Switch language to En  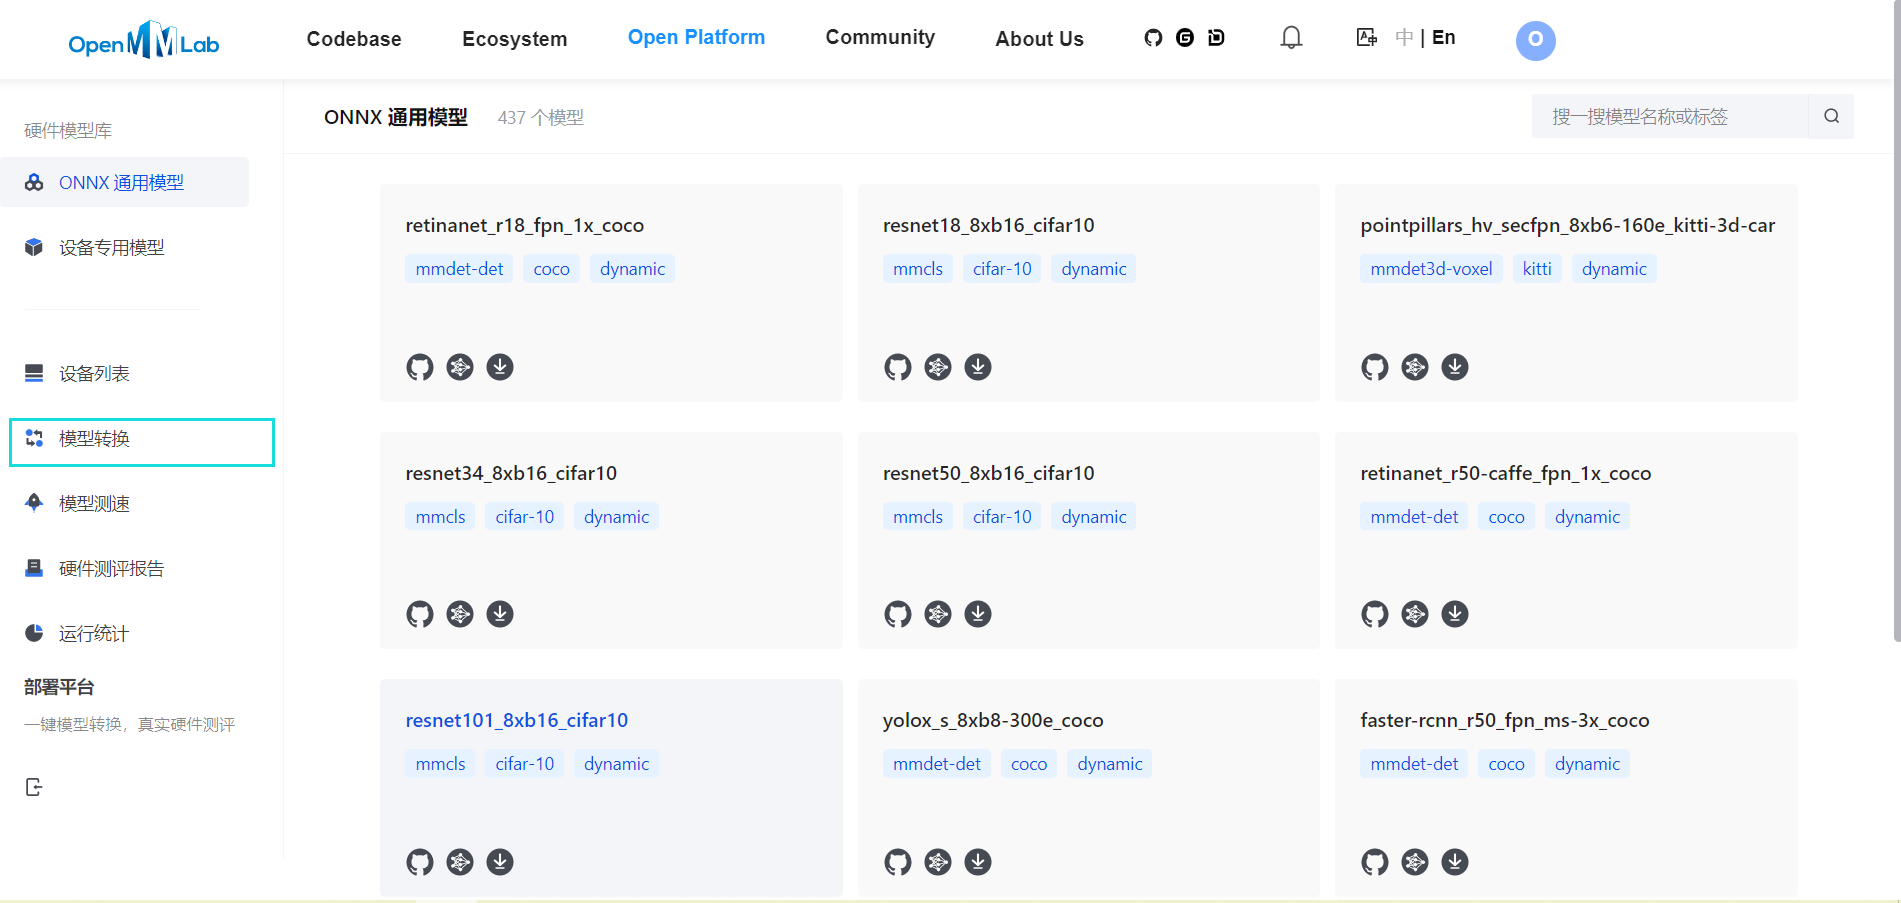click(1443, 37)
